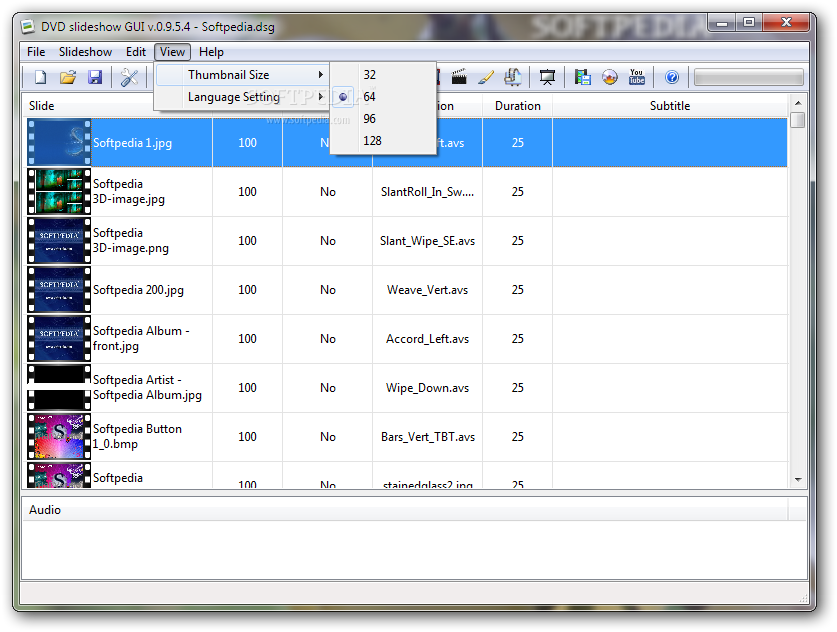Viewport: 837px width, 632px height.
Task: Select Softpedia Album - front.jpg thumbnail
Action: pyautogui.click(x=59, y=338)
